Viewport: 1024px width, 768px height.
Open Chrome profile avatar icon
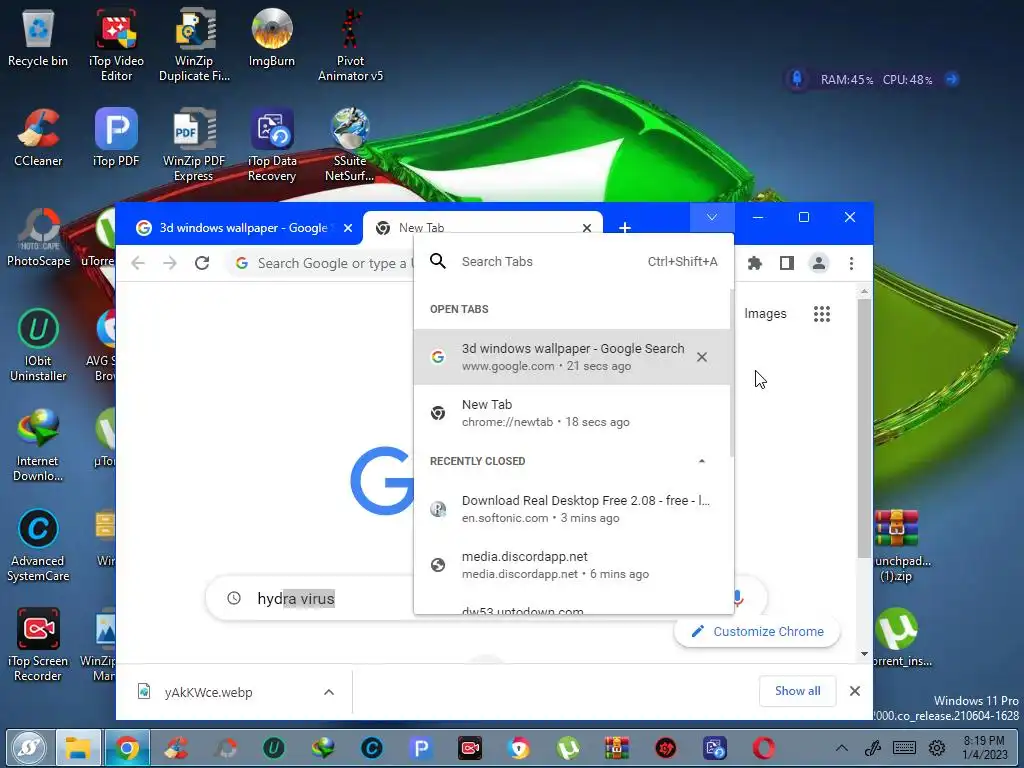pyautogui.click(x=819, y=263)
